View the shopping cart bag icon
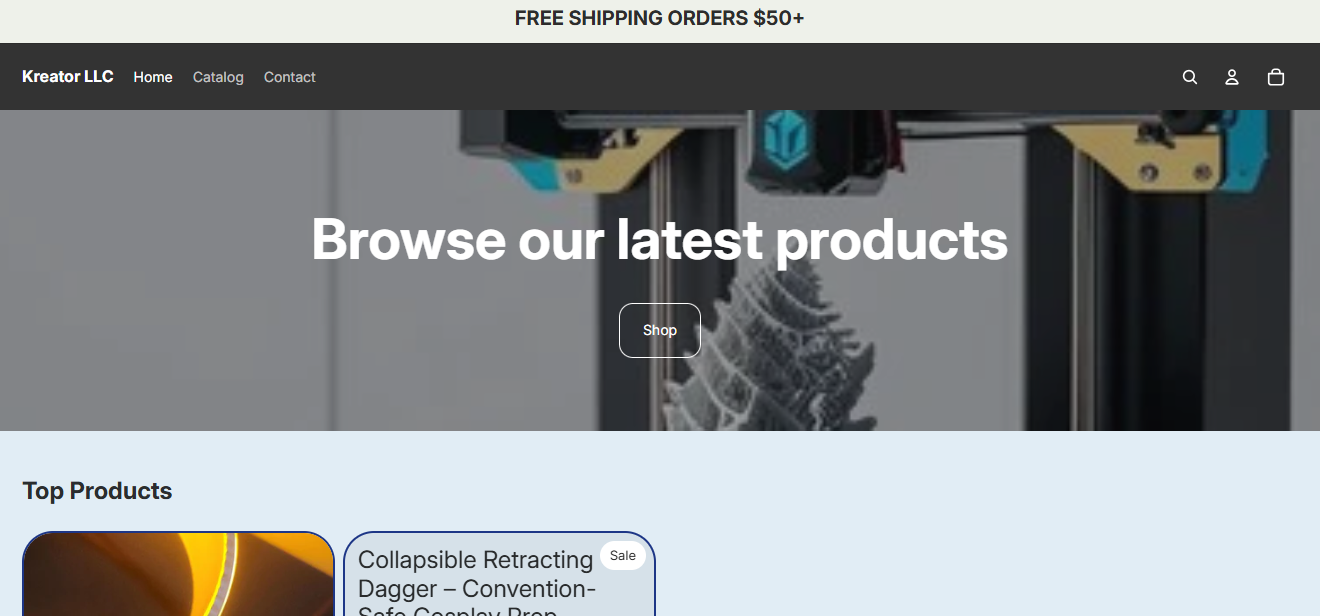 [1276, 77]
